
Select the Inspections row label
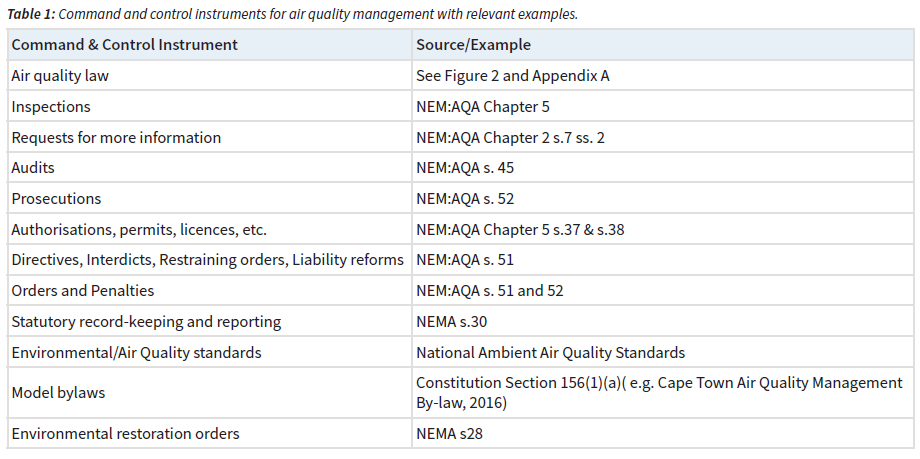coord(51,107)
